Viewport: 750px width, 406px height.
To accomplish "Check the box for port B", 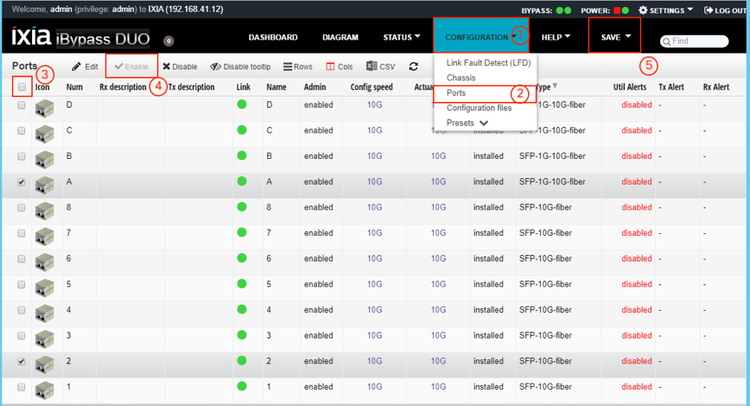I will tap(21, 156).
